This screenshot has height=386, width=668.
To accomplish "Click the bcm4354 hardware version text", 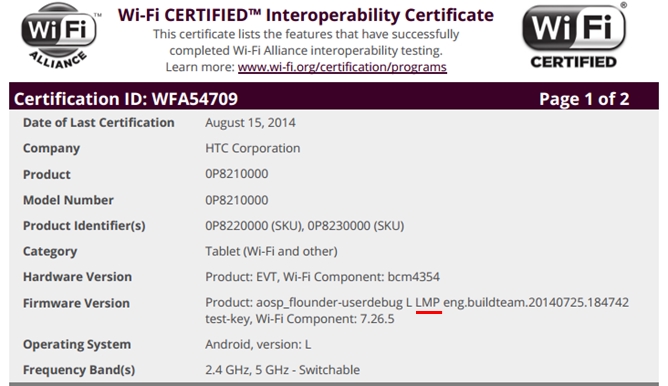I will 413,277.
